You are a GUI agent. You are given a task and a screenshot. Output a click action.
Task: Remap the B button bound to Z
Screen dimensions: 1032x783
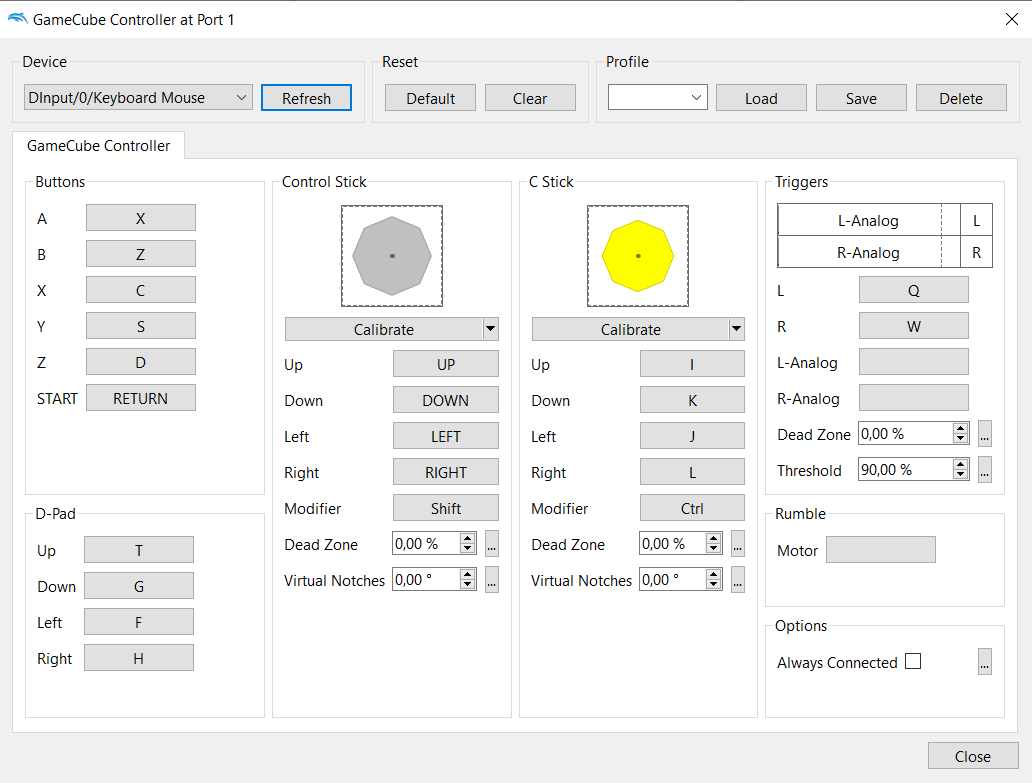click(140, 254)
